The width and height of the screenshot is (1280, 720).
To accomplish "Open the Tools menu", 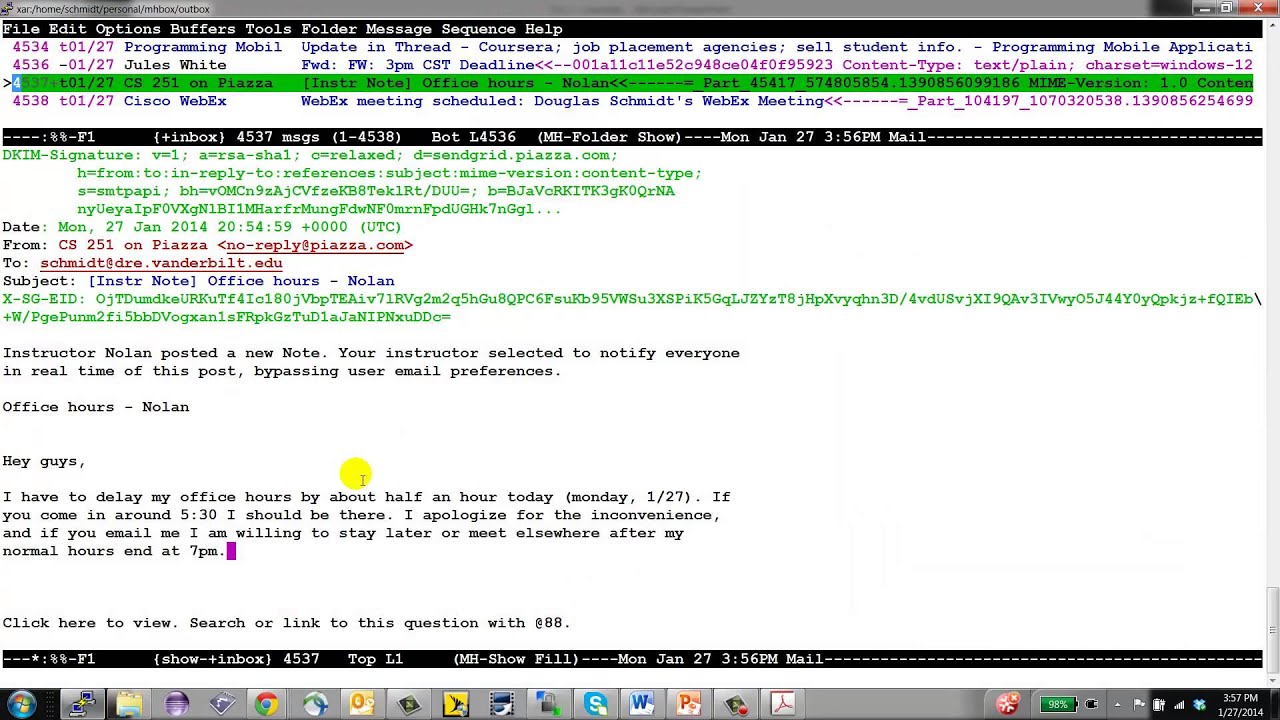I will 268,29.
